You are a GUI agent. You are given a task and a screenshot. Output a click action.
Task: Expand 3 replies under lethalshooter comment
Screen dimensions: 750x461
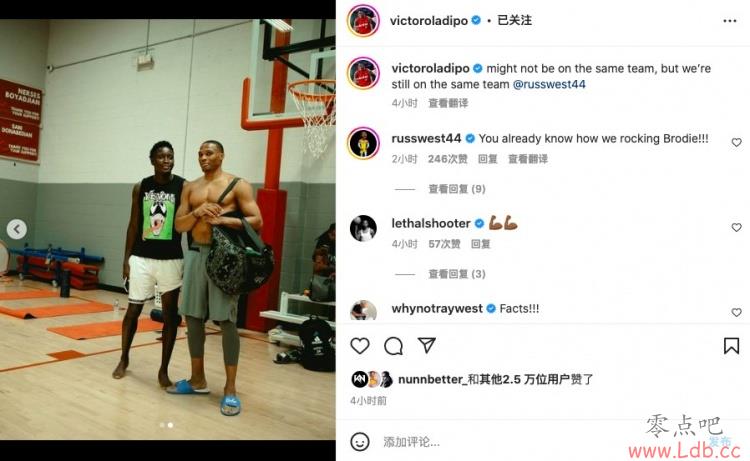[x=456, y=274]
